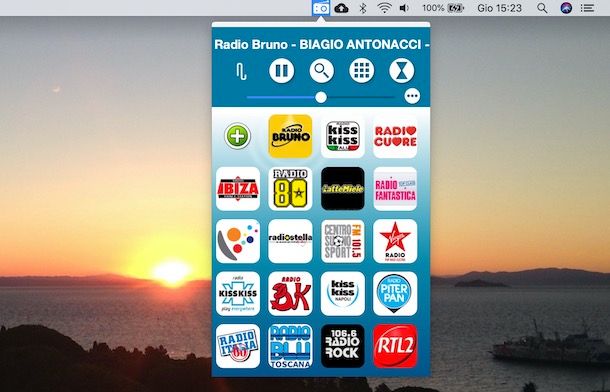The image size is (610, 392).
Task: Select the LatteMiele station
Action: (x=343, y=189)
